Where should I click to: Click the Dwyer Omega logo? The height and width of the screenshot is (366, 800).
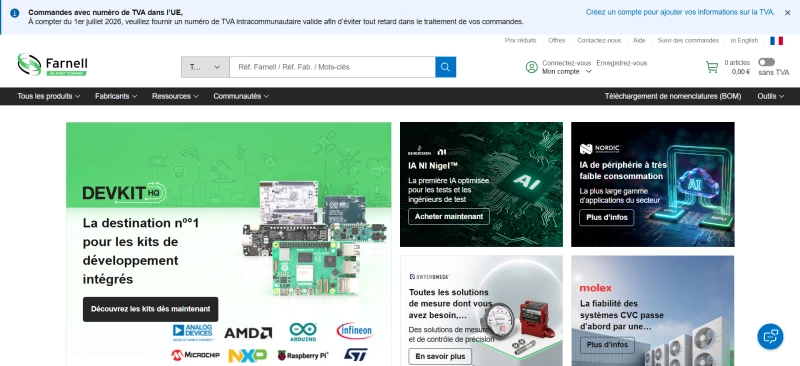(429, 277)
